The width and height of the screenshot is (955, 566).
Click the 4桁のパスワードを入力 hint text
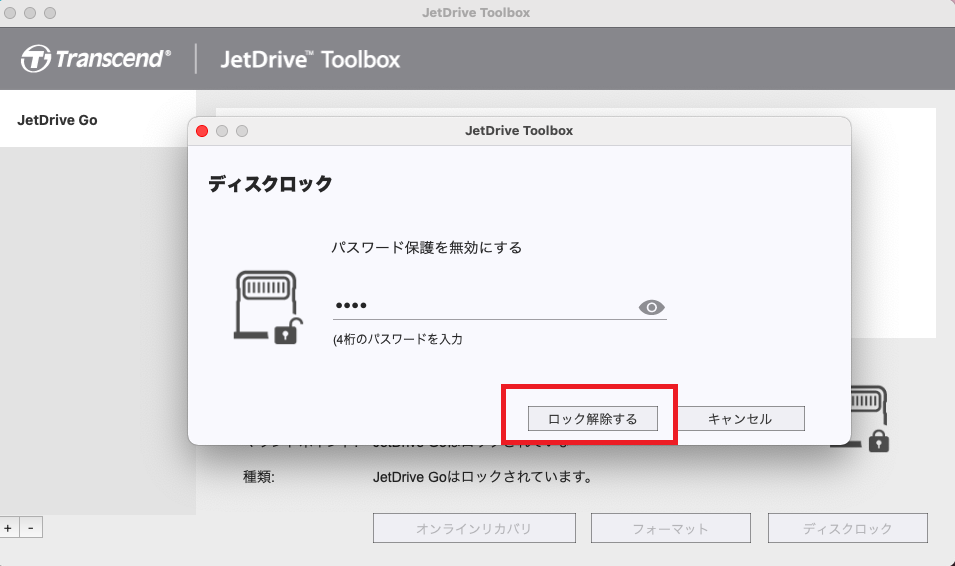tap(398, 339)
